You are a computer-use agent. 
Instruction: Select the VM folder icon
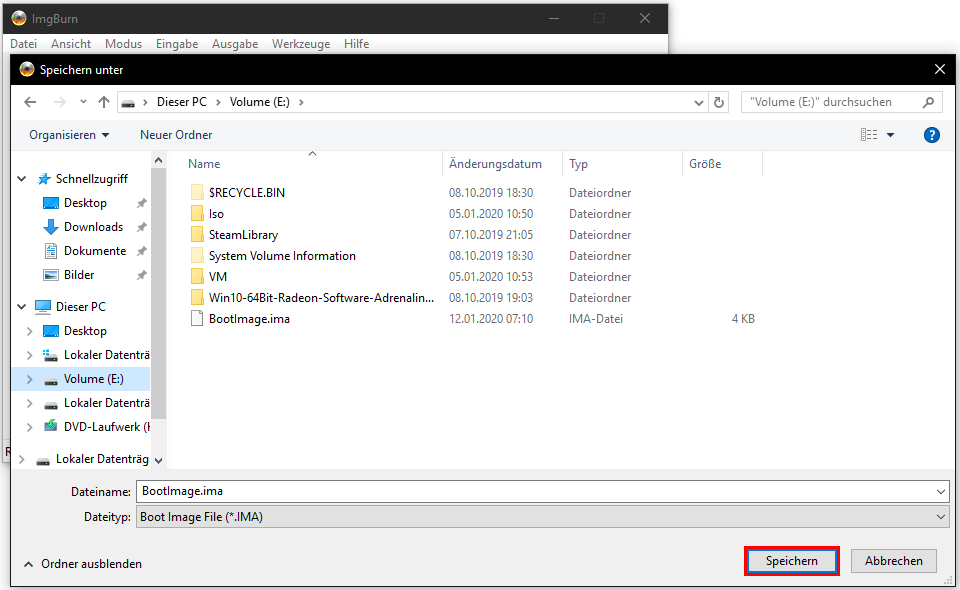click(197, 277)
